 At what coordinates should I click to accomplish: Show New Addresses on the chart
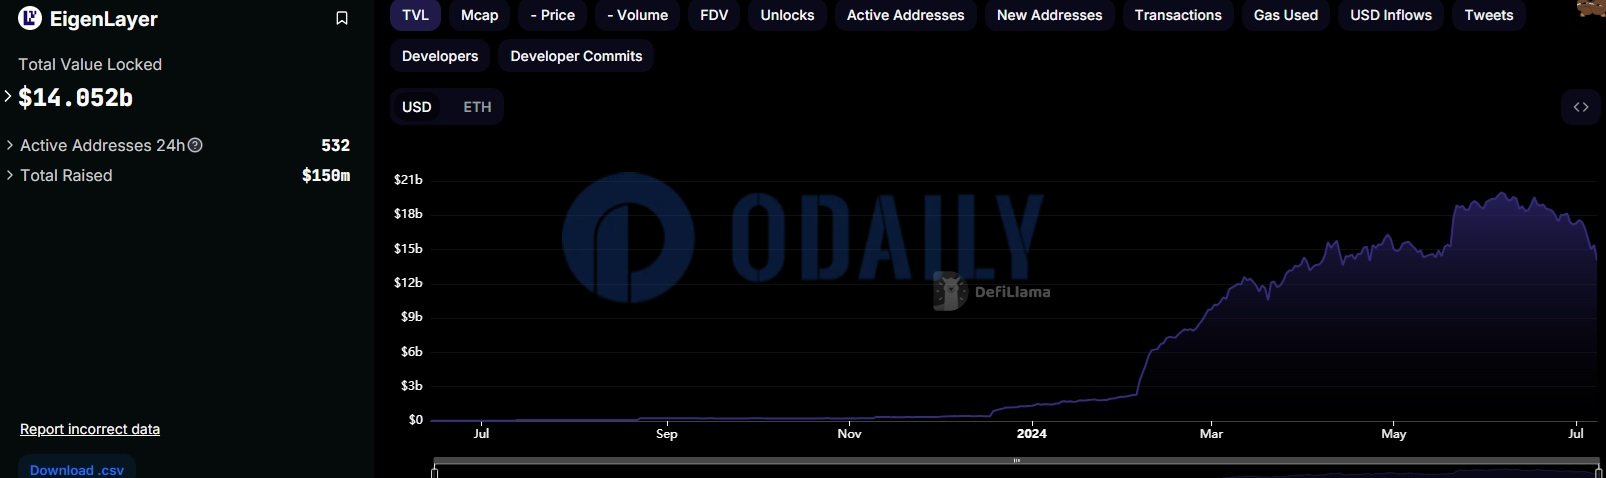1050,15
